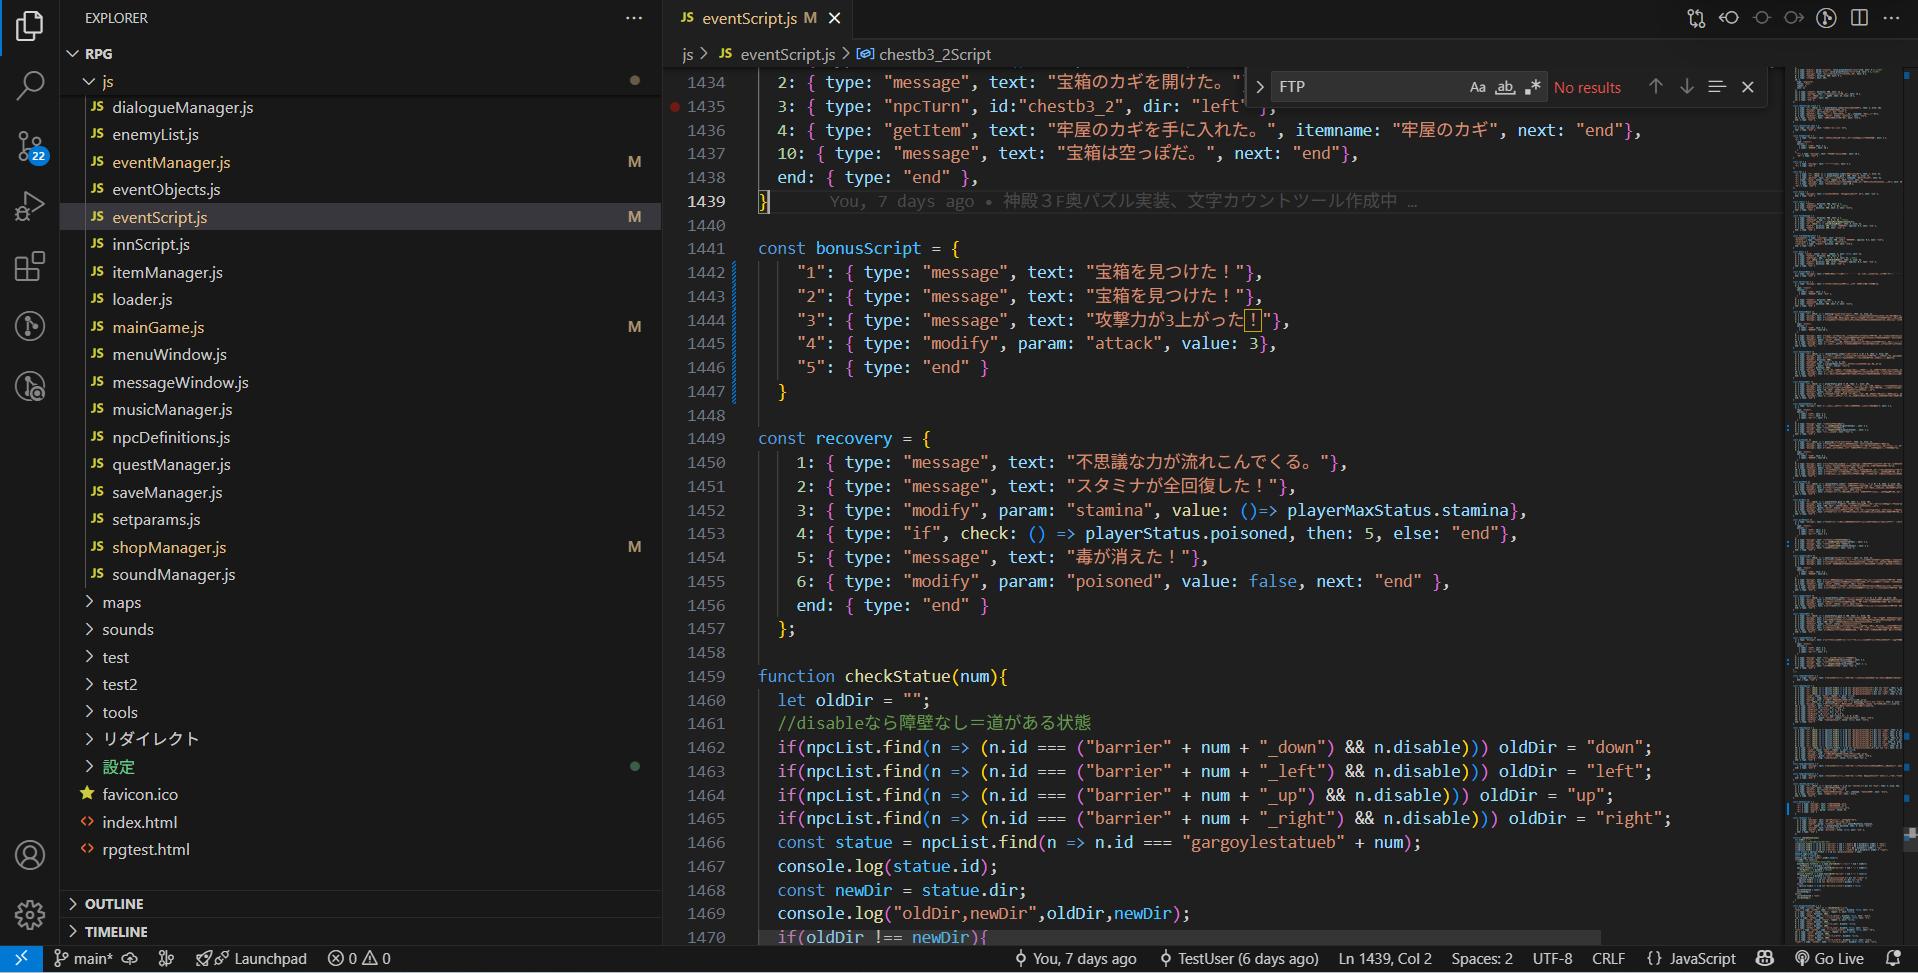Viewport: 1918px width, 973px height.
Task: Expand the maps folder
Action: tap(121, 602)
